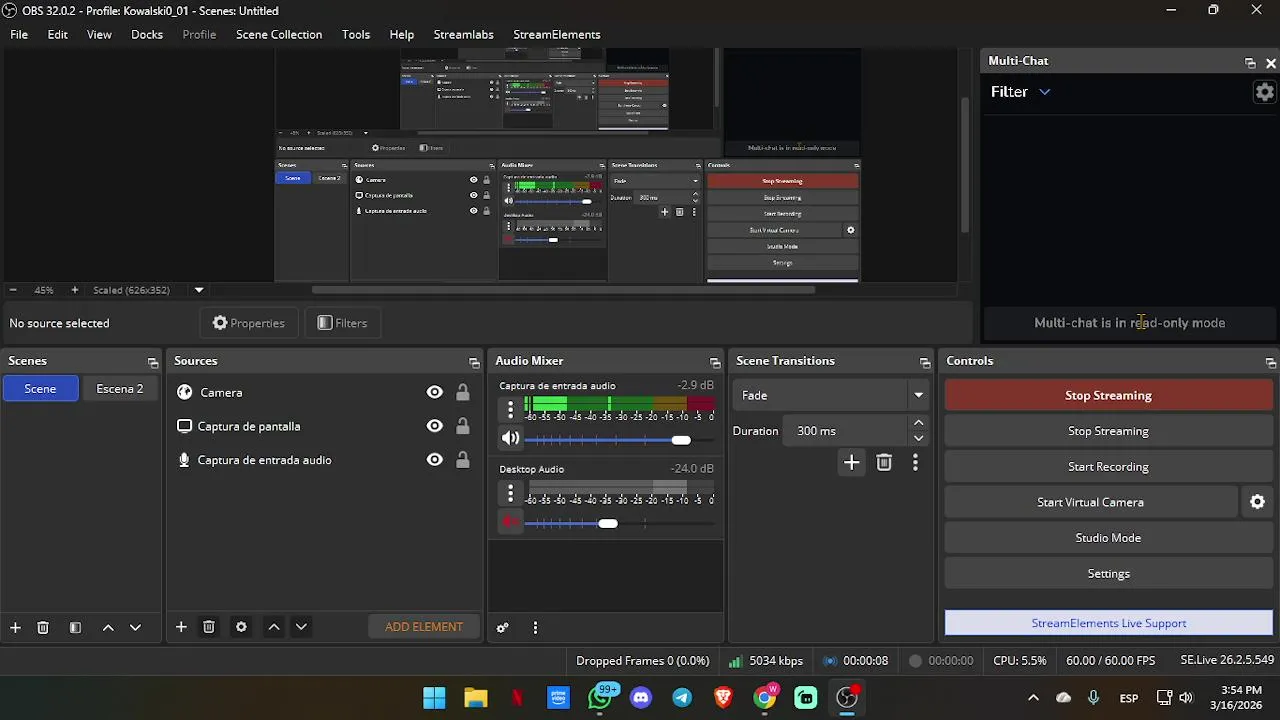Screen dimensions: 1280x720
Task: Zoom in the preview with plus
Action: pyautogui.click(x=74, y=290)
